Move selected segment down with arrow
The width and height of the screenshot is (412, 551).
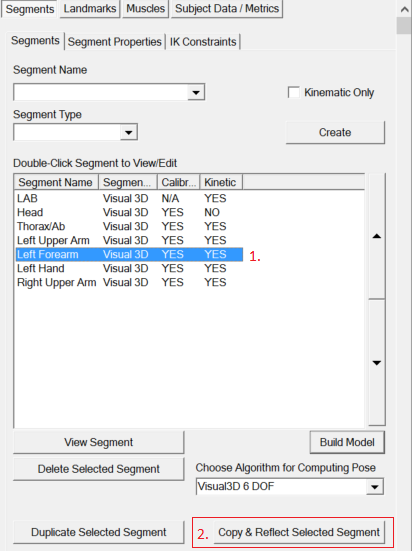(x=377, y=363)
